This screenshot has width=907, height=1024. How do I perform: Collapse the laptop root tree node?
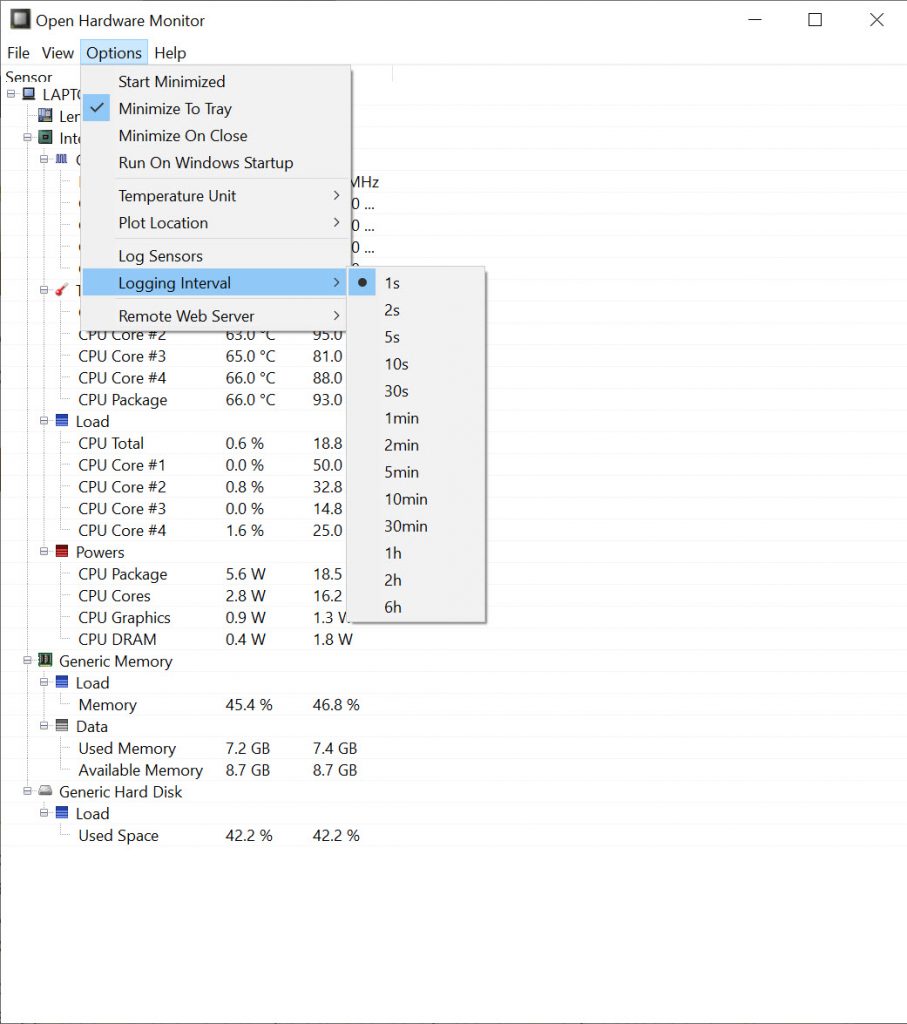coord(11,94)
